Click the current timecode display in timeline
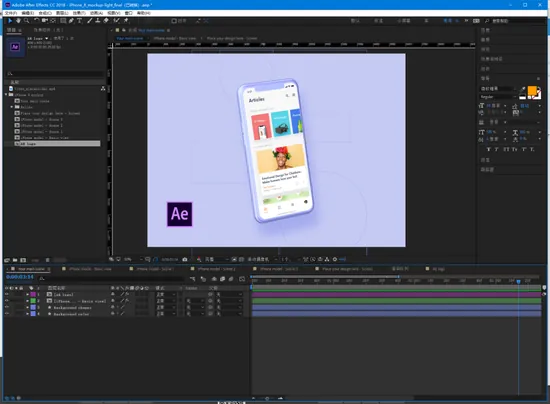The height and width of the screenshot is (404, 550). [20, 277]
